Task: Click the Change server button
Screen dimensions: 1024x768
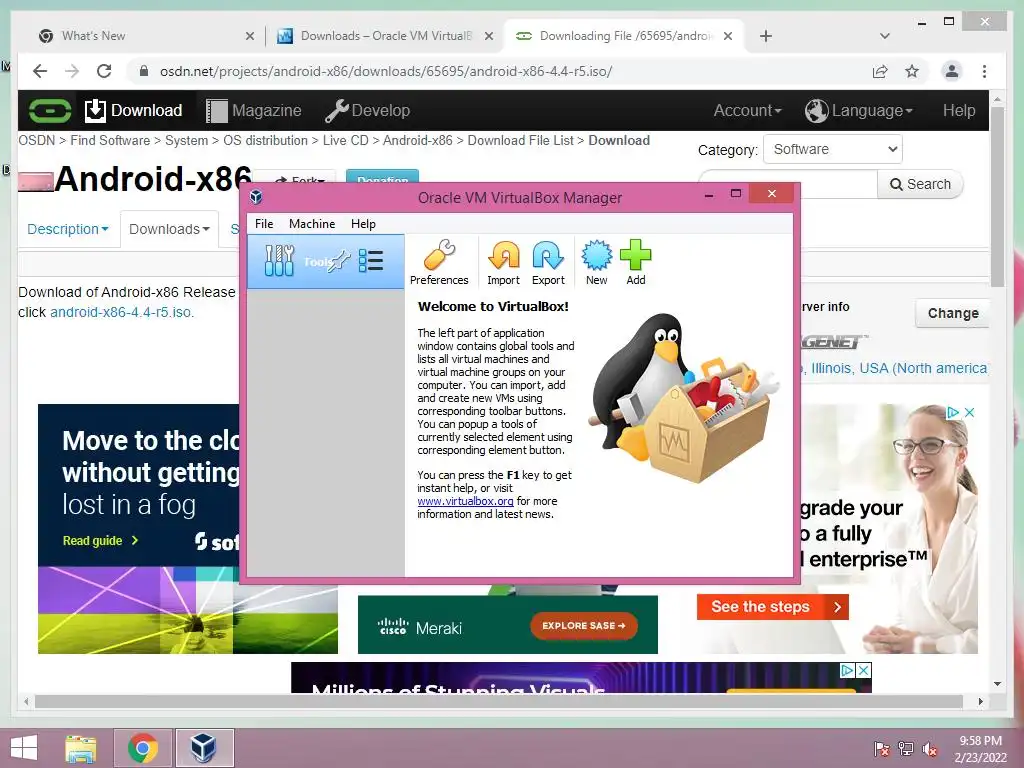Action: (x=953, y=313)
